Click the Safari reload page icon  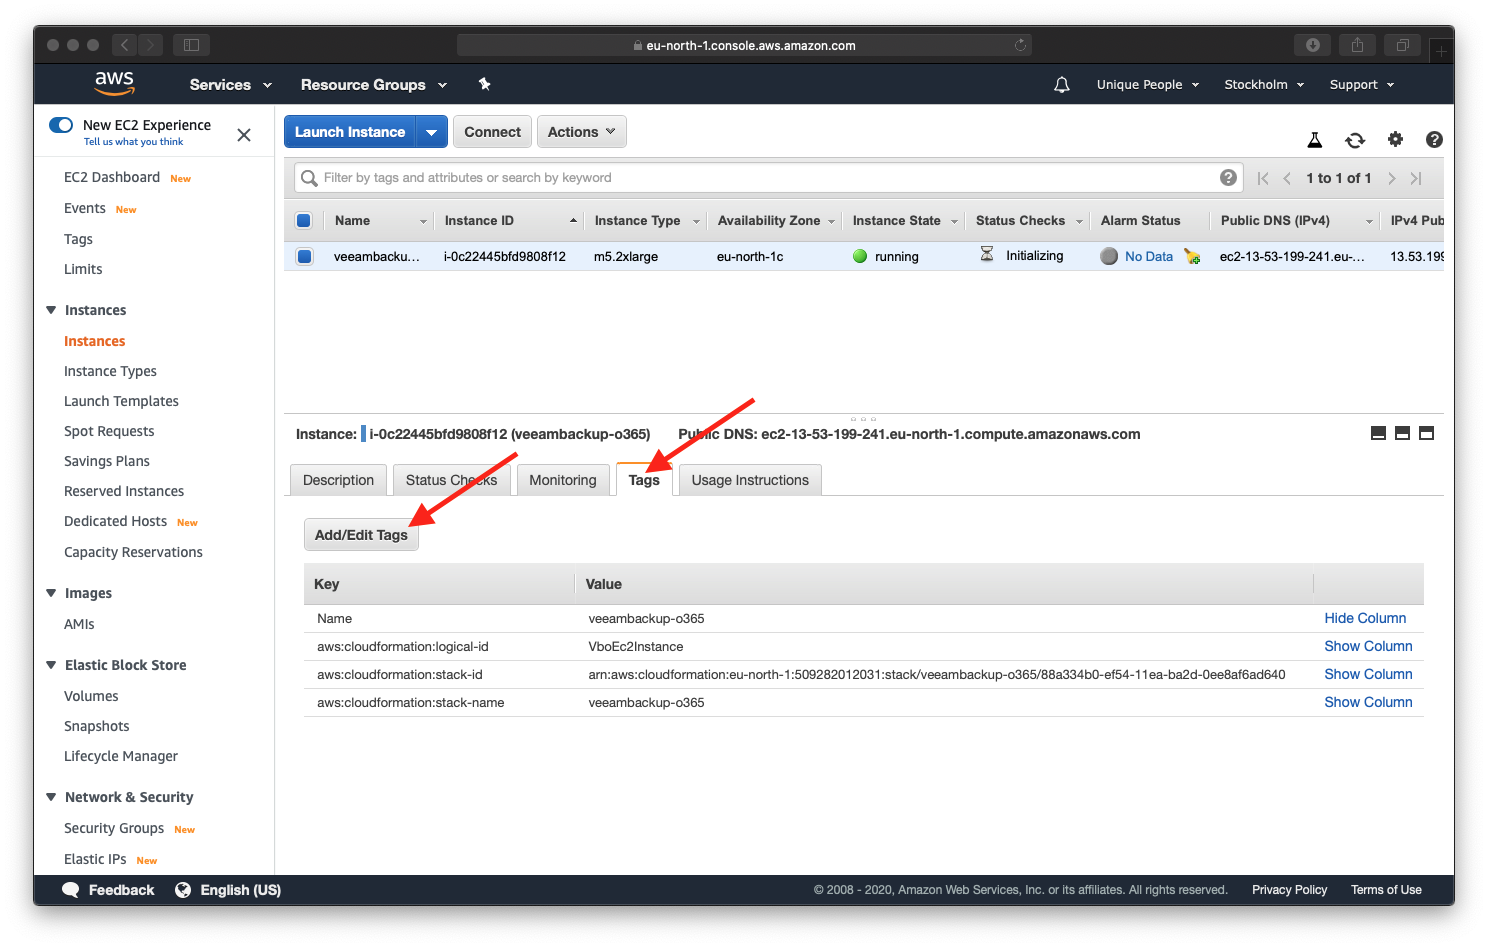1020,45
